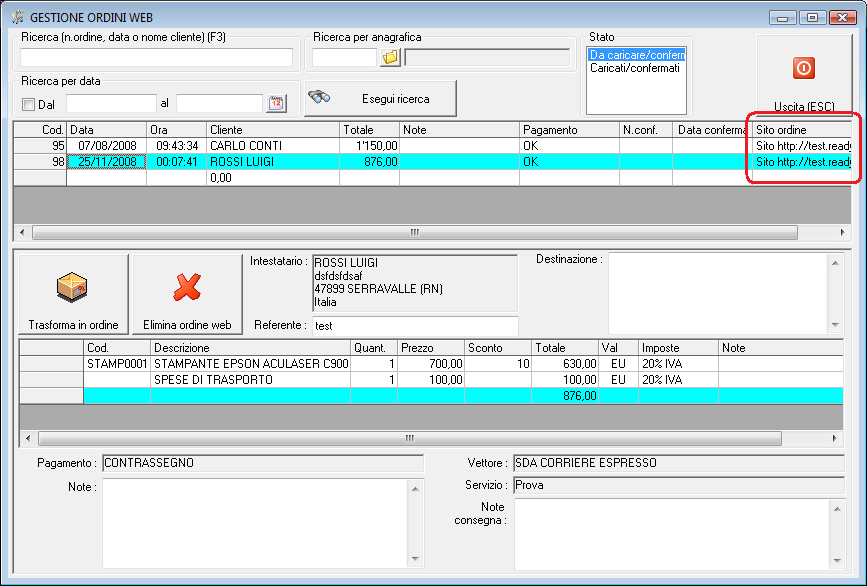Click Vettore field SDA CORRIERE ESPRESSO
Screen dimensions: 867x586
(678, 463)
